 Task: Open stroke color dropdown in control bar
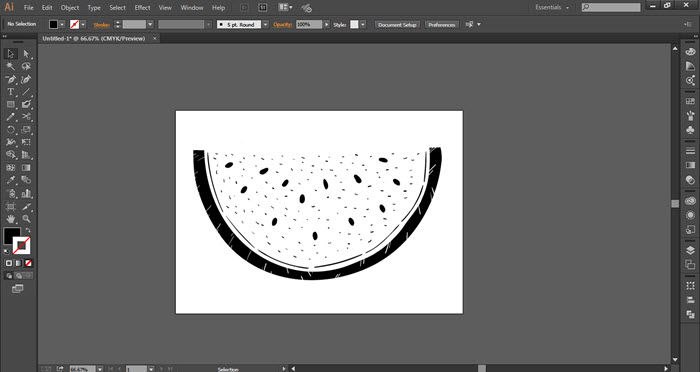pos(83,25)
